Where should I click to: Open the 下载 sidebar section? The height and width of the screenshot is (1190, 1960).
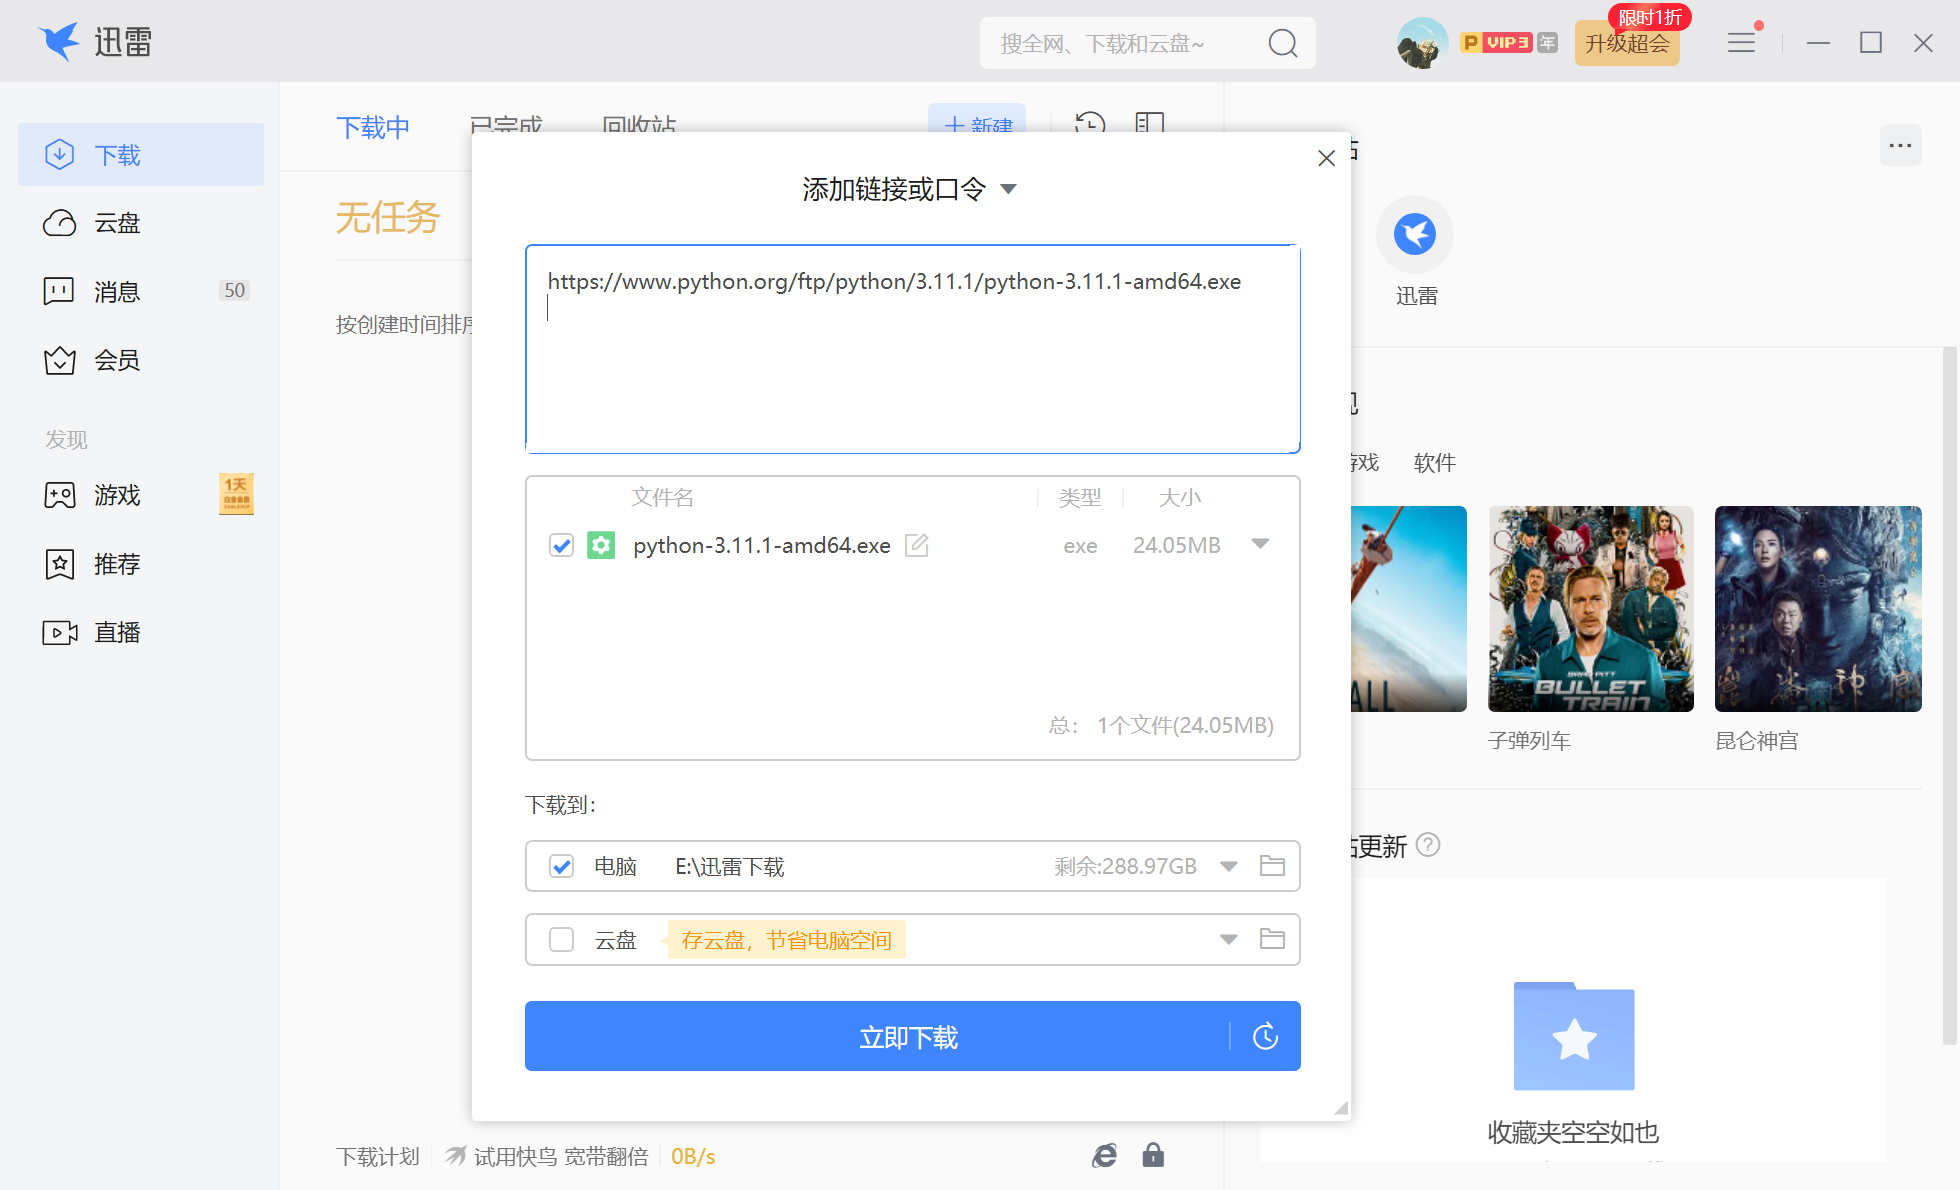point(141,155)
